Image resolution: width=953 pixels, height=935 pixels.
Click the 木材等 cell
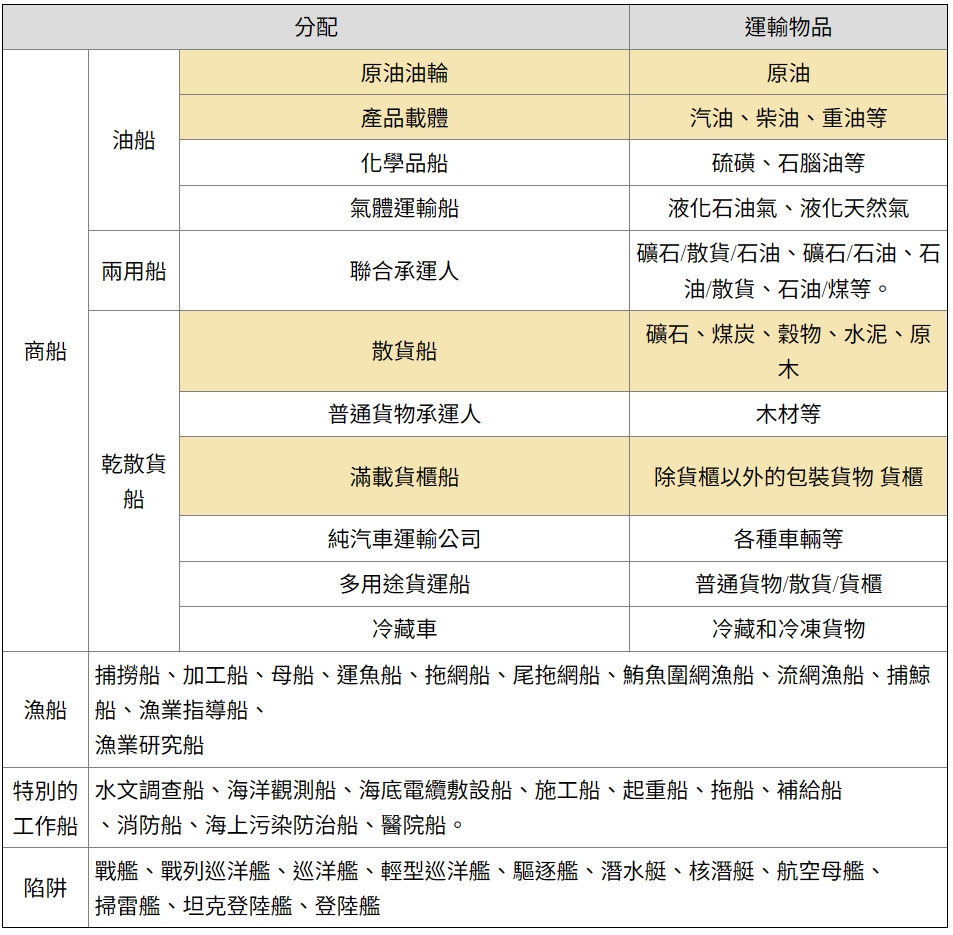click(x=788, y=414)
